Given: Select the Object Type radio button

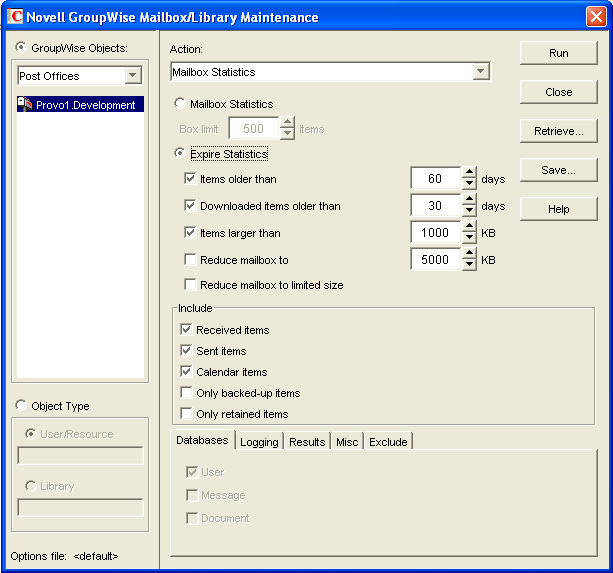Looking at the screenshot, I should [21, 405].
